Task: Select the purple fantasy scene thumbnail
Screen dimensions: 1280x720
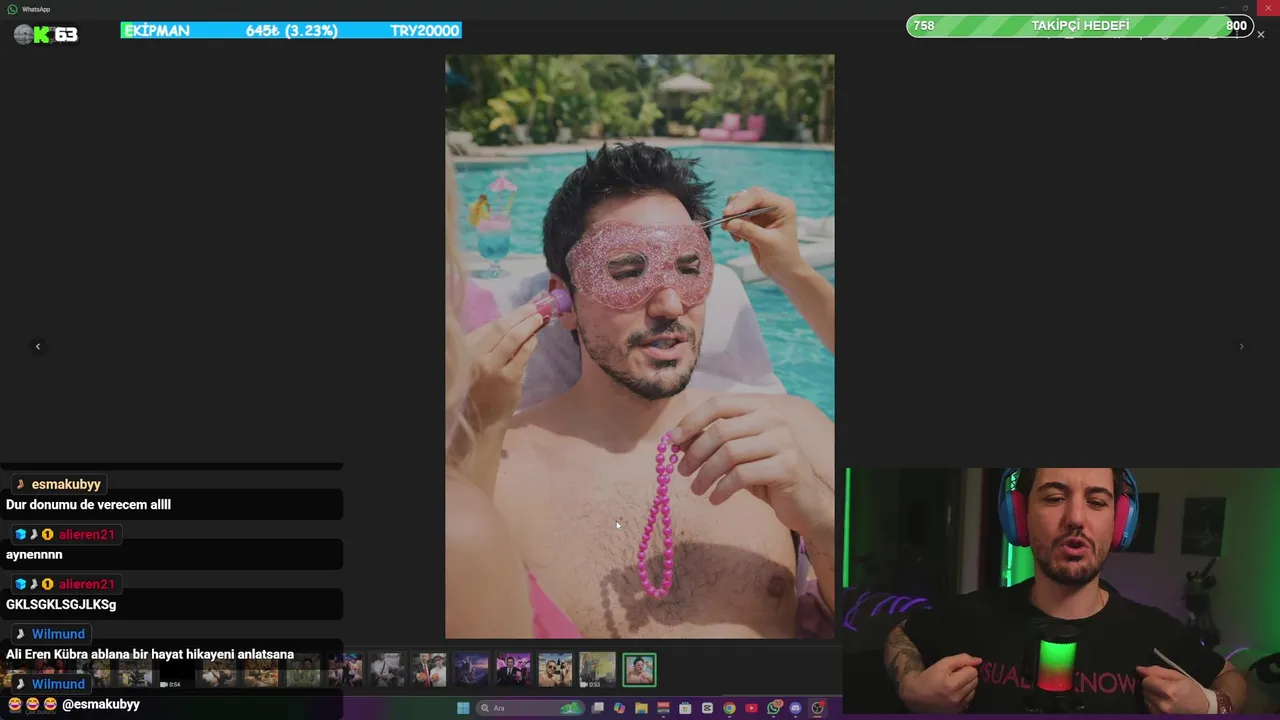Action: 471,670
